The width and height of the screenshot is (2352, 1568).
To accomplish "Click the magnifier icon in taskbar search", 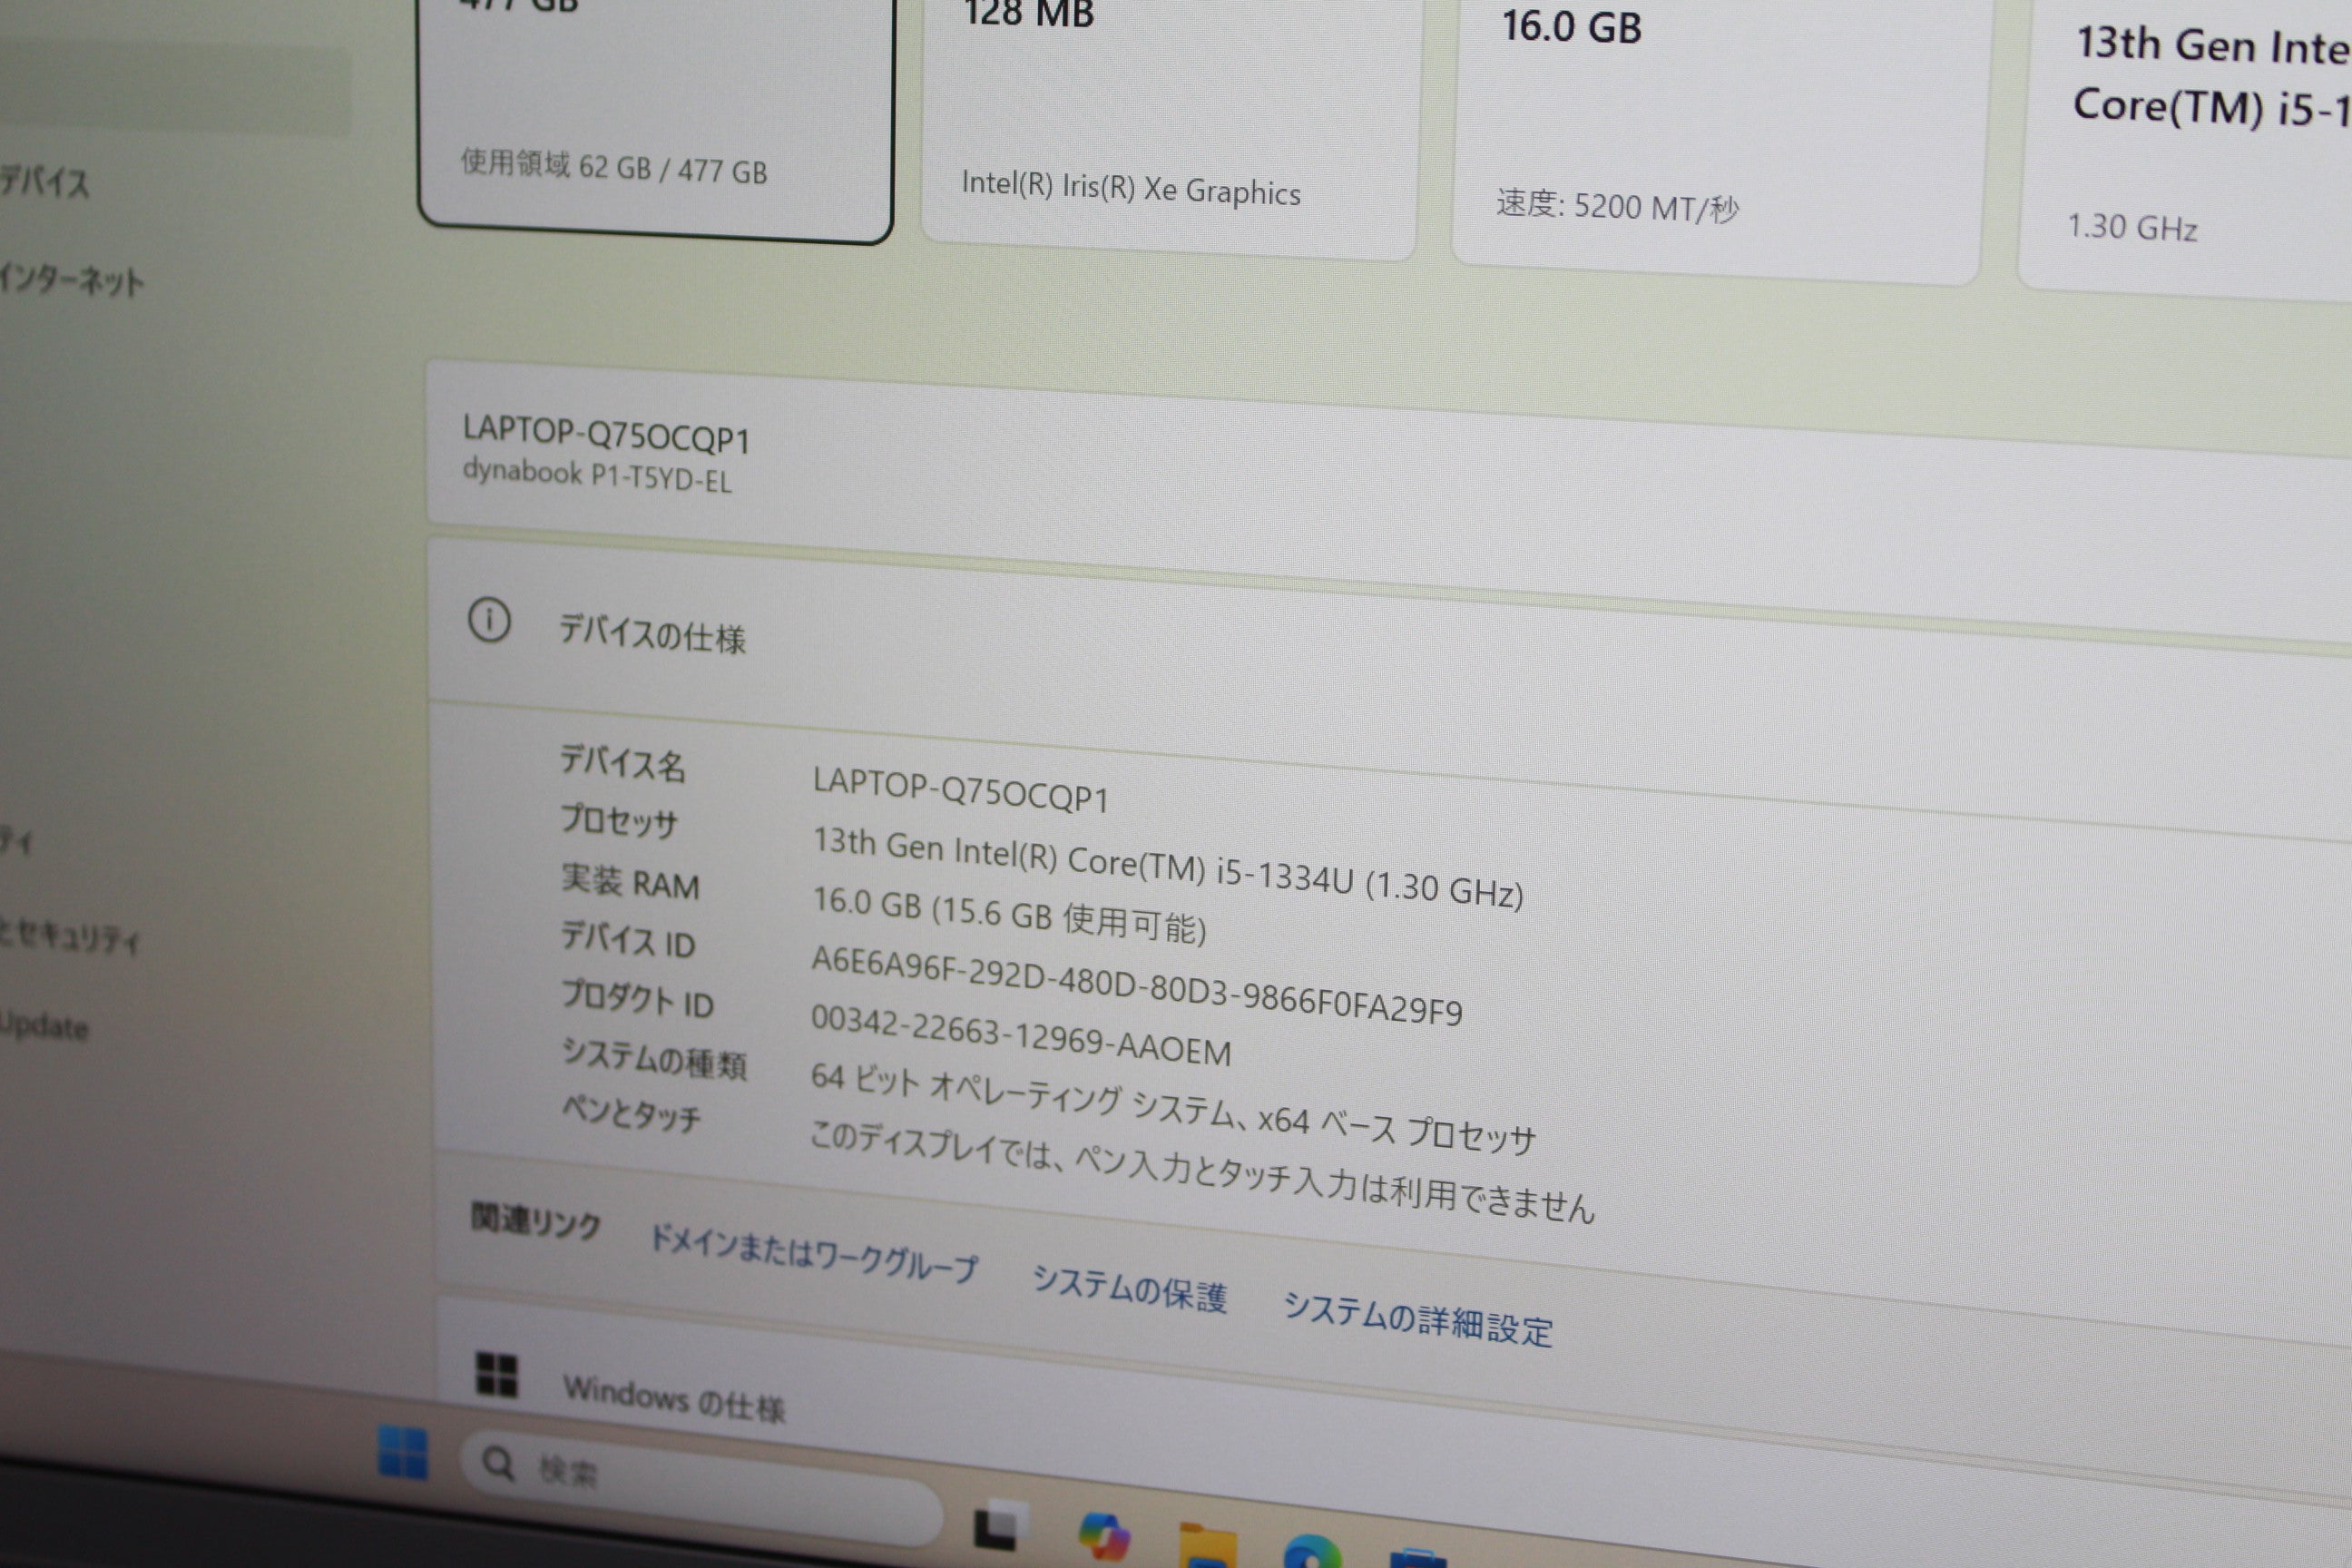I will click(x=498, y=1464).
